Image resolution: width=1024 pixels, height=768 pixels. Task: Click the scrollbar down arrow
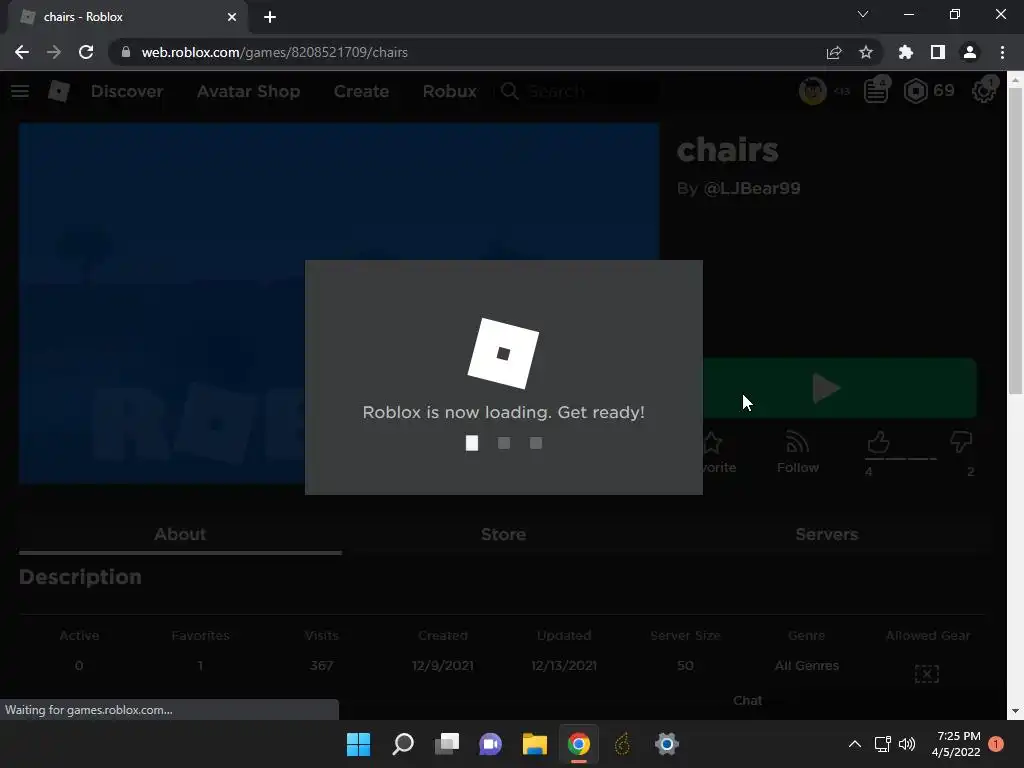tap(1015, 711)
